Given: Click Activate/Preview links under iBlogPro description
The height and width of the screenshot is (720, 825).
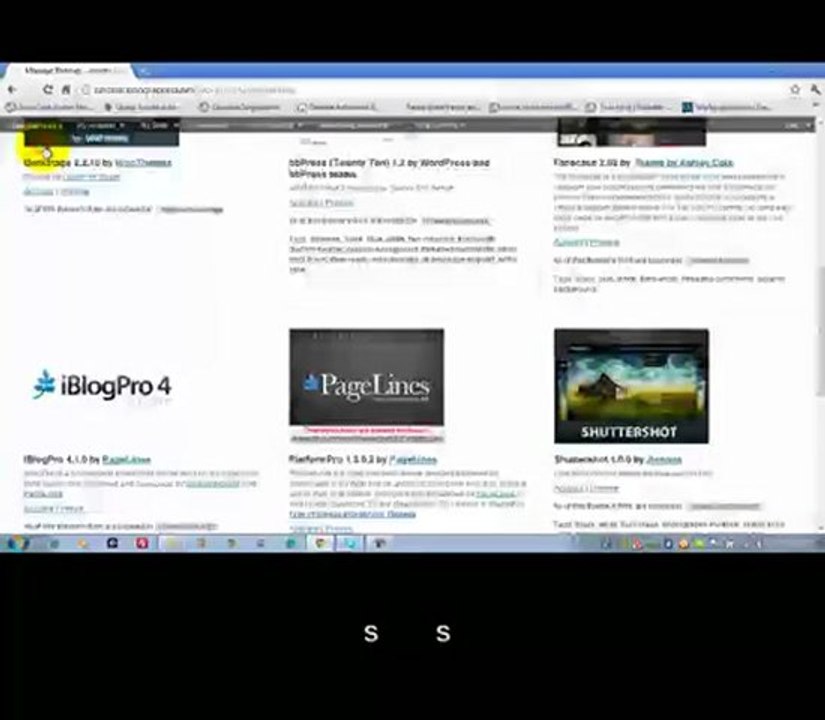Looking at the screenshot, I should (54, 509).
